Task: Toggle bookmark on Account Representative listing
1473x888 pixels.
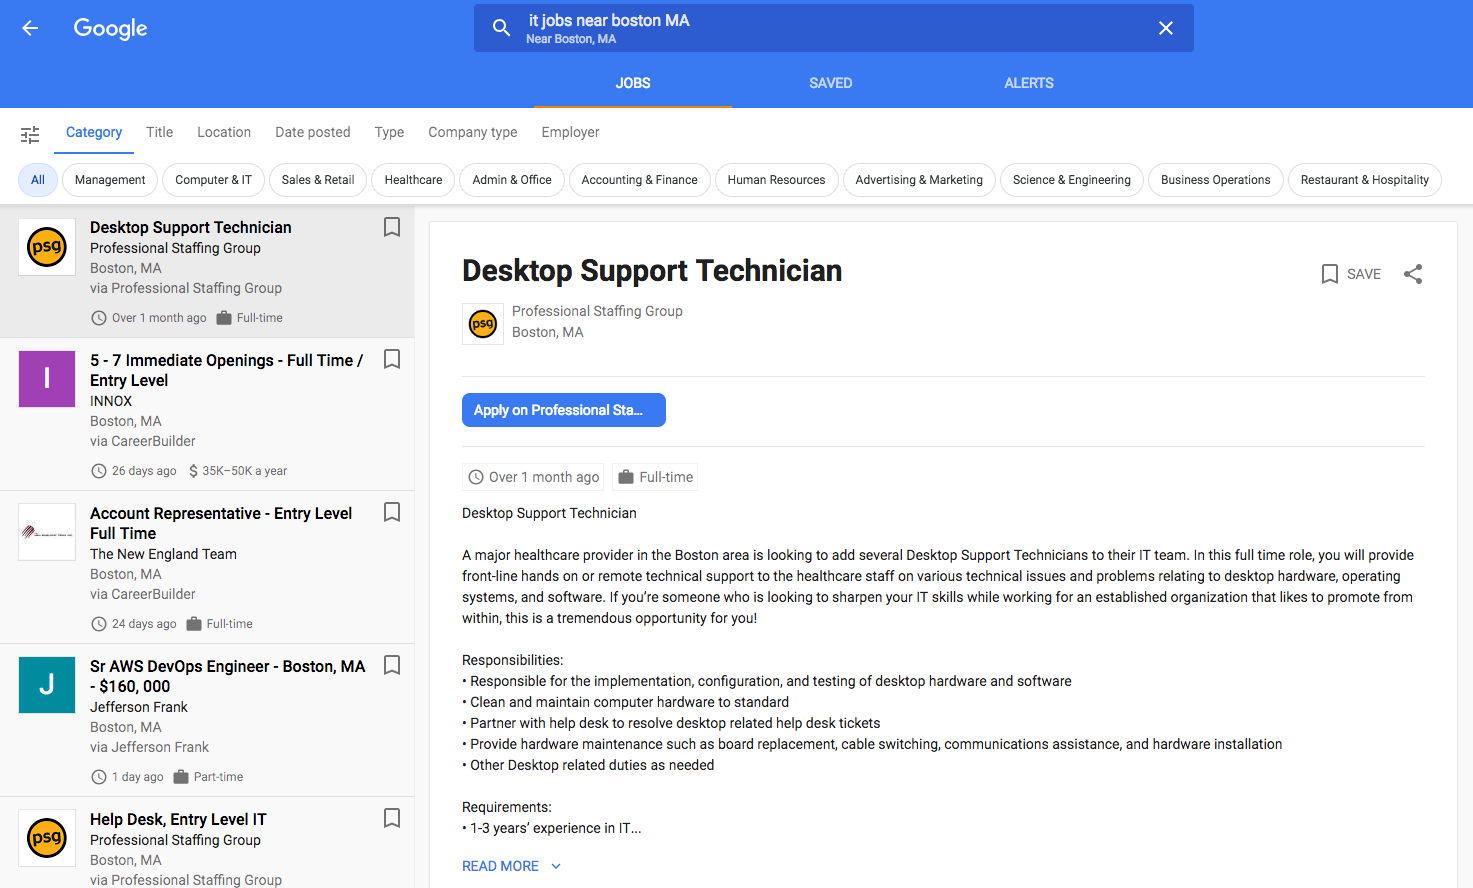Action: pos(392,513)
